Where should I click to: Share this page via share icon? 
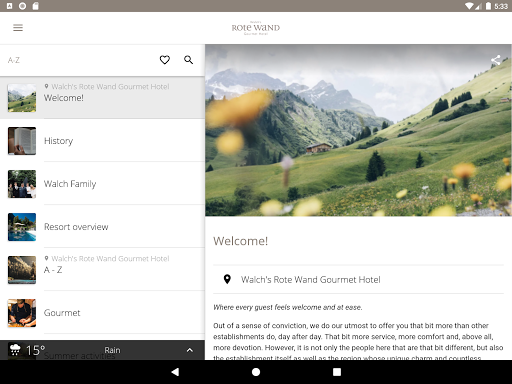496,60
